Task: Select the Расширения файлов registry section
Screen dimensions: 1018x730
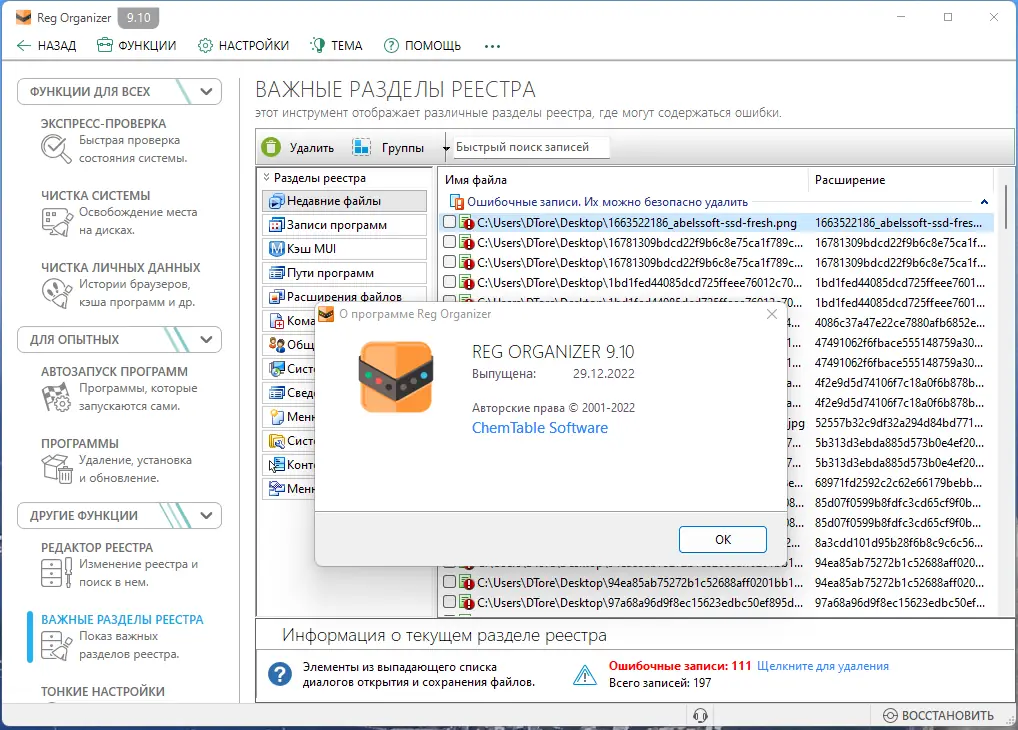Action: 344,296
